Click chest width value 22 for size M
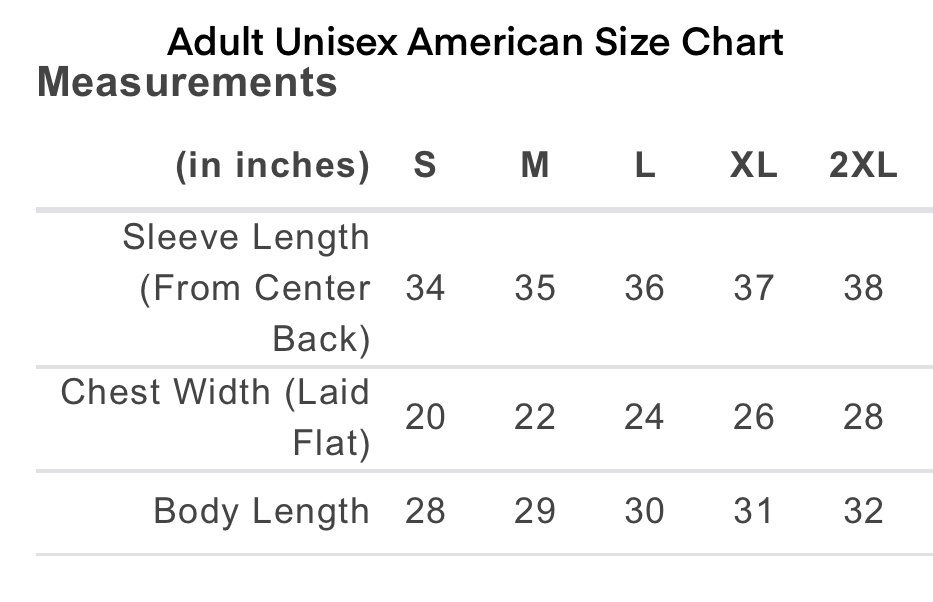This screenshot has width=933, height=602. 535,417
